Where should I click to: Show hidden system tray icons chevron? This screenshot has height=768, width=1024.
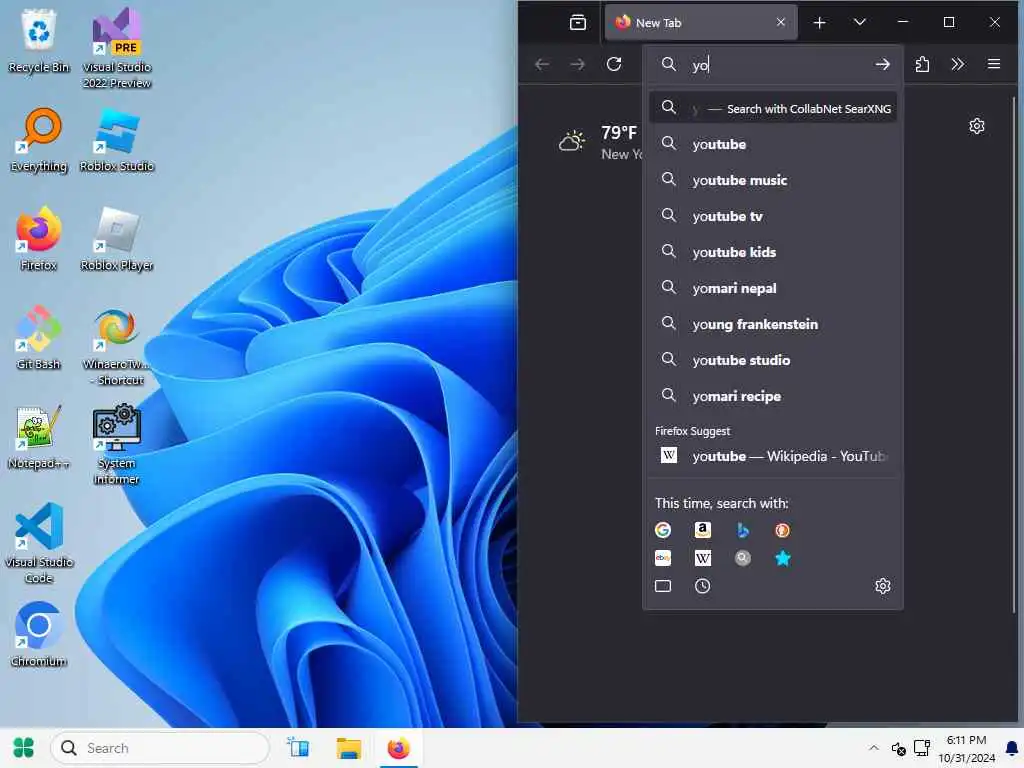(x=873, y=748)
